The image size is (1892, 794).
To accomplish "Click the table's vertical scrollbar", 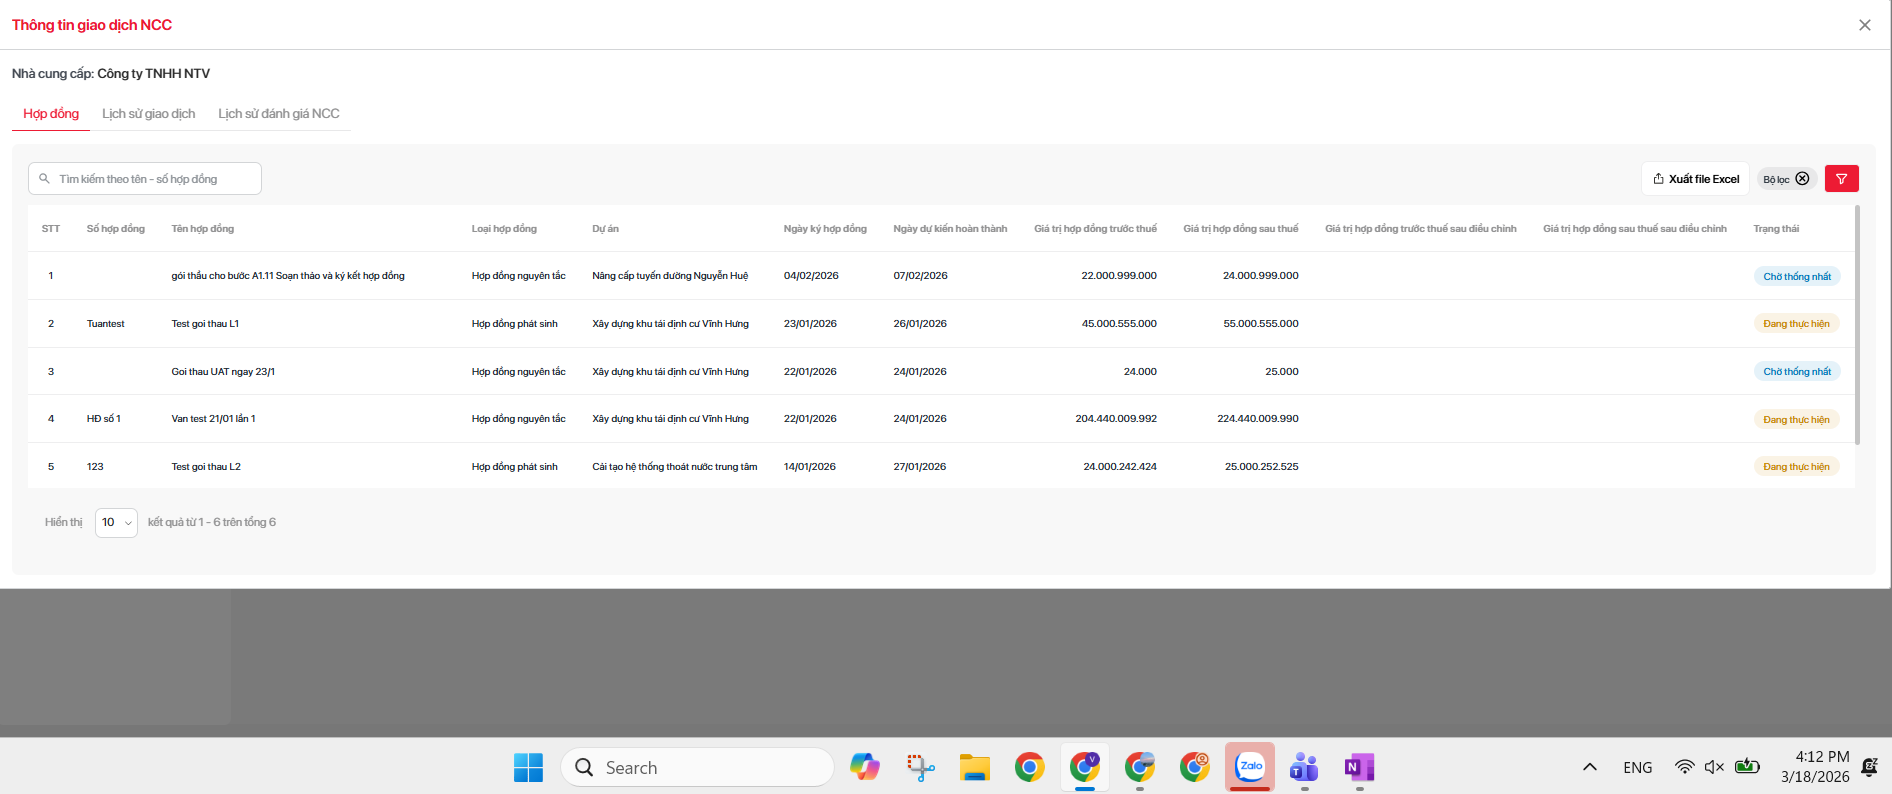I will pyautogui.click(x=1857, y=325).
